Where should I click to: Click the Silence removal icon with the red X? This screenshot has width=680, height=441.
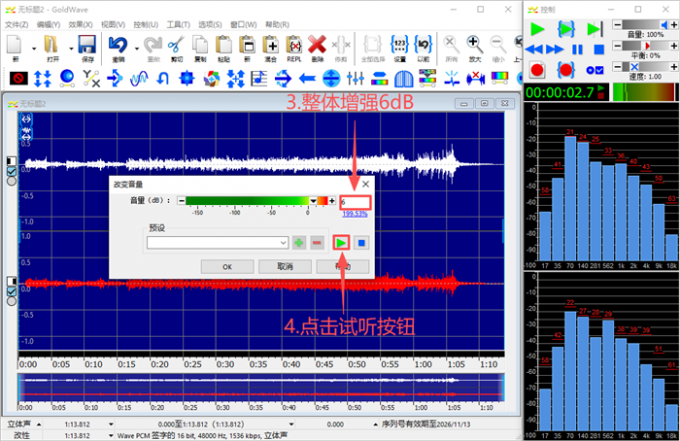[475, 78]
